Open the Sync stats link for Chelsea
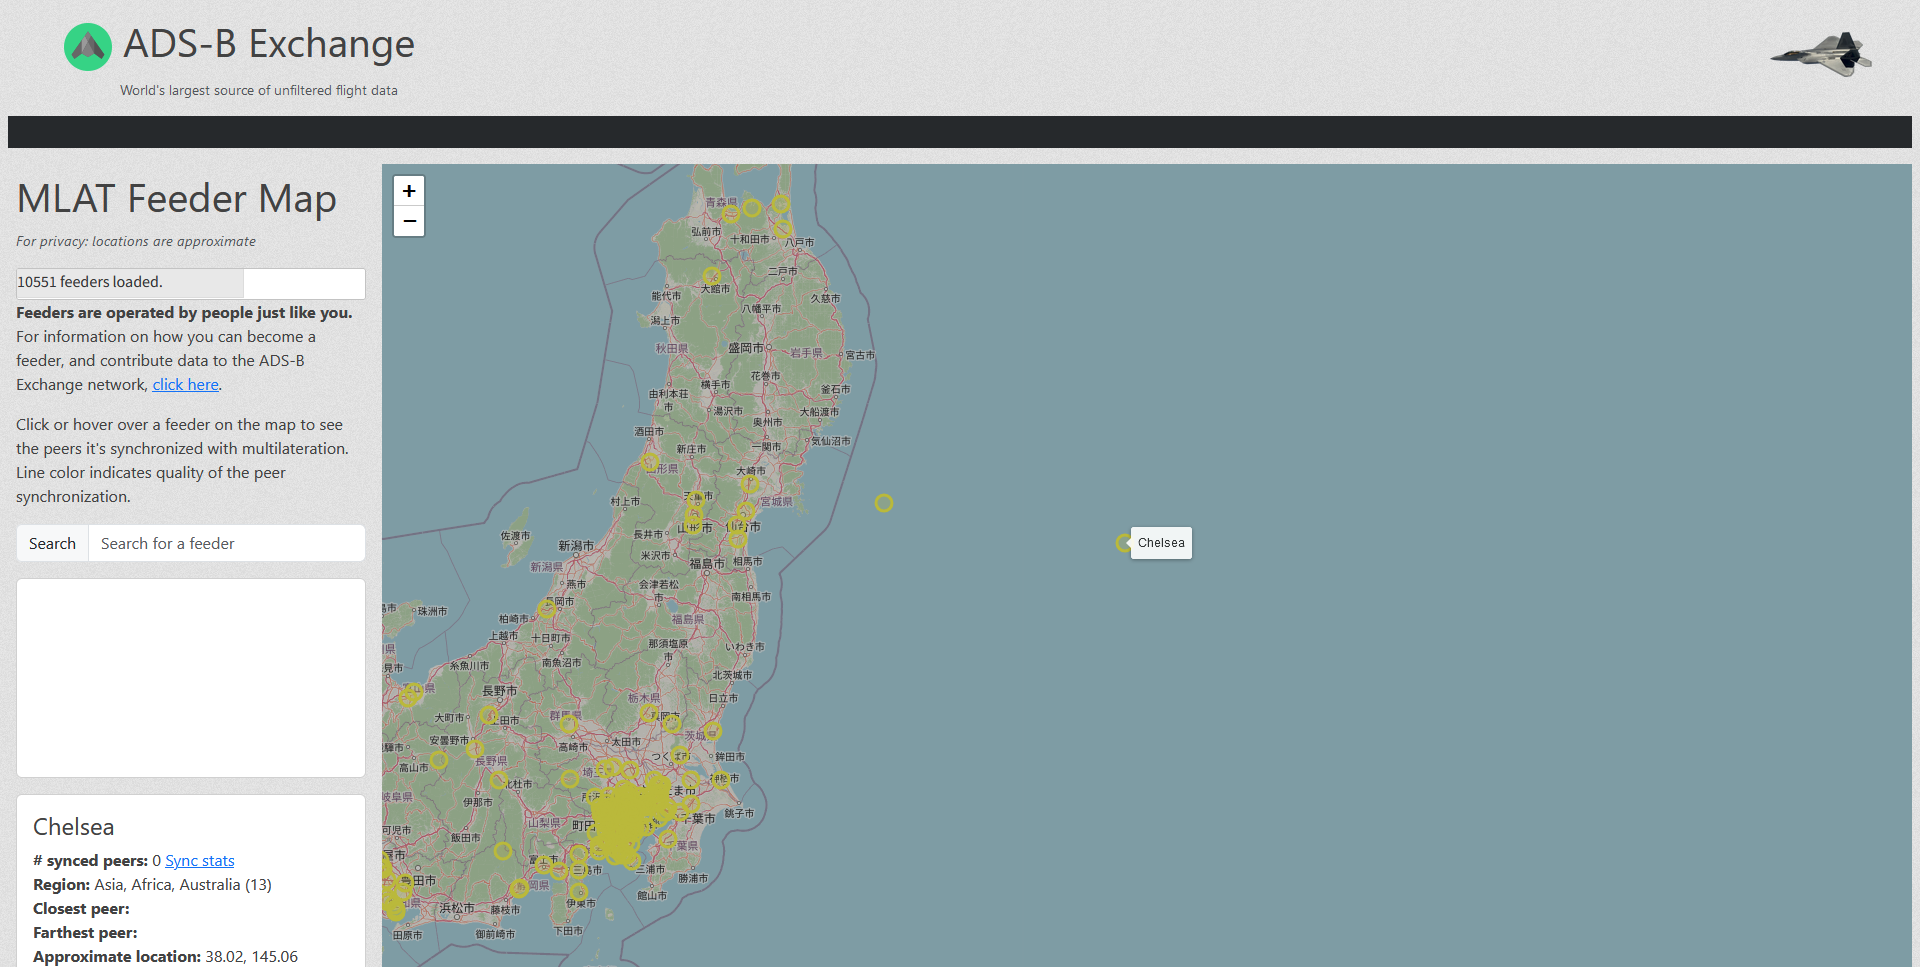Screen dimensions: 1920x967 point(200,860)
